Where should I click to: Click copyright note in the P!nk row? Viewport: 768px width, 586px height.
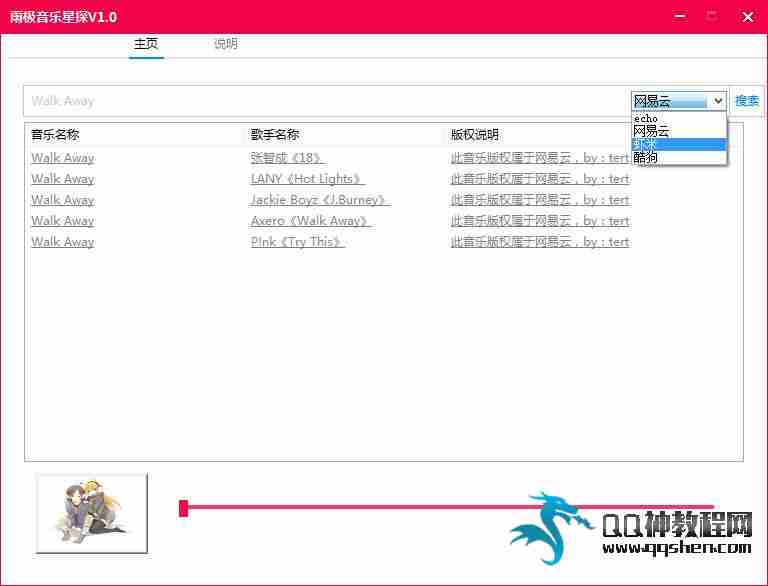540,242
